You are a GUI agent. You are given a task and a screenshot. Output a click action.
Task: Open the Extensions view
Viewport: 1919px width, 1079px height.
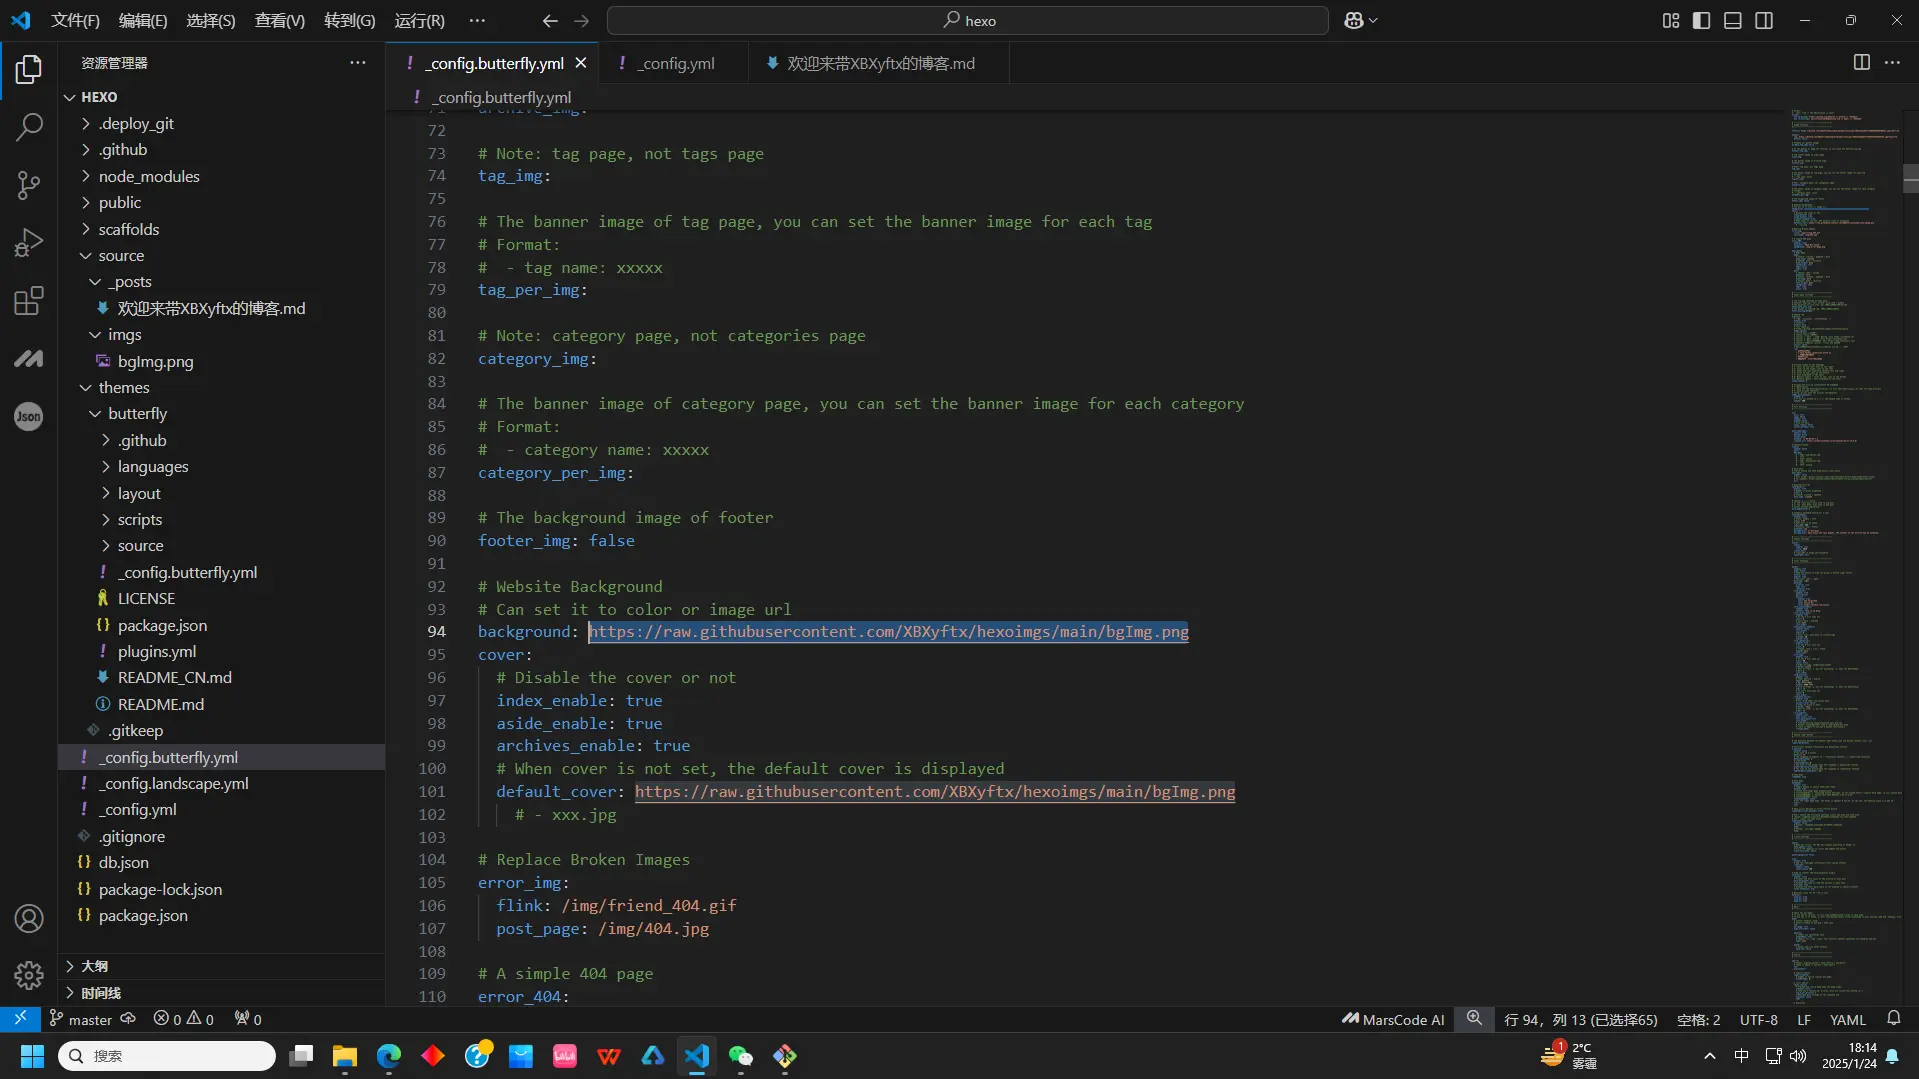pos(29,301)
